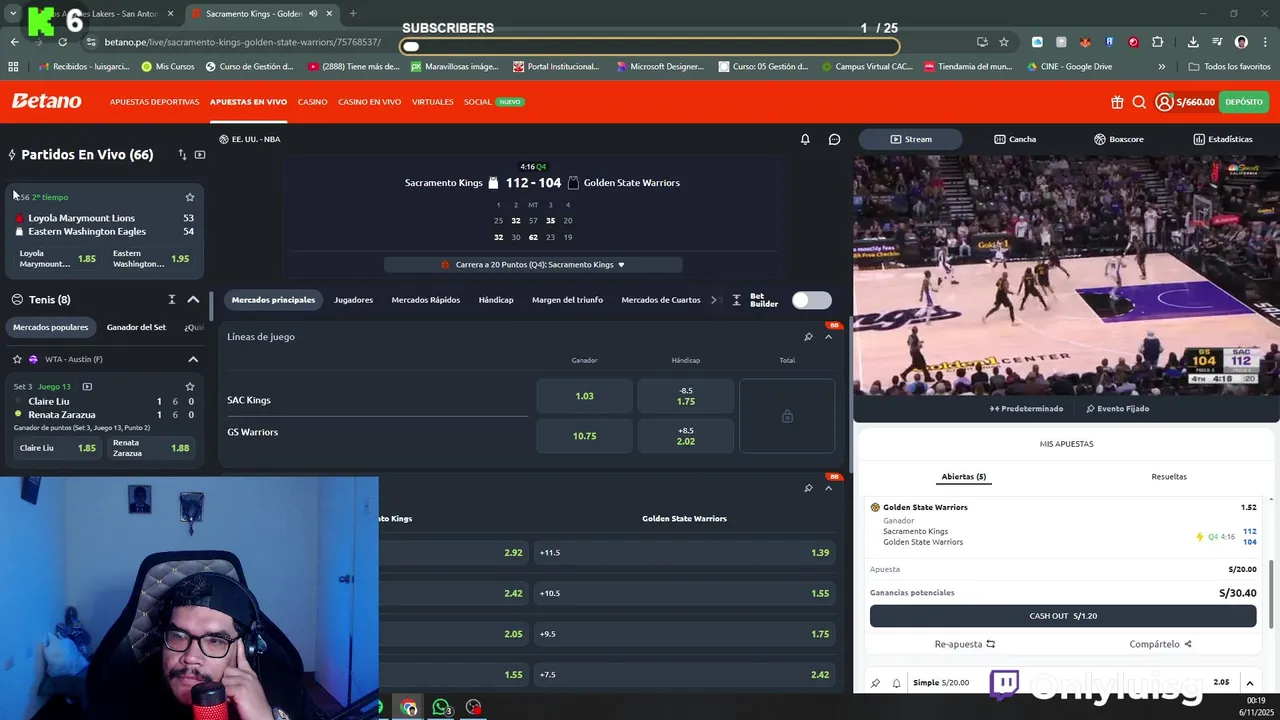The width and height of the screenshot is (1280, 720).
Task: Open the Betano search icon
Action: [x=1139, y=102]
